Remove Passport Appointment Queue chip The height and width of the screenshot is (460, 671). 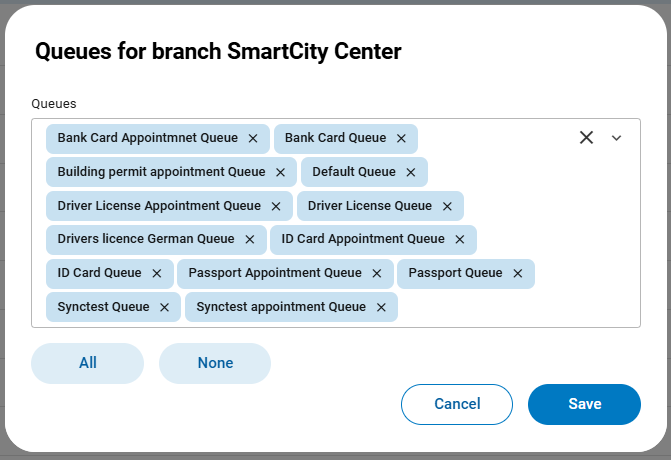377,273
